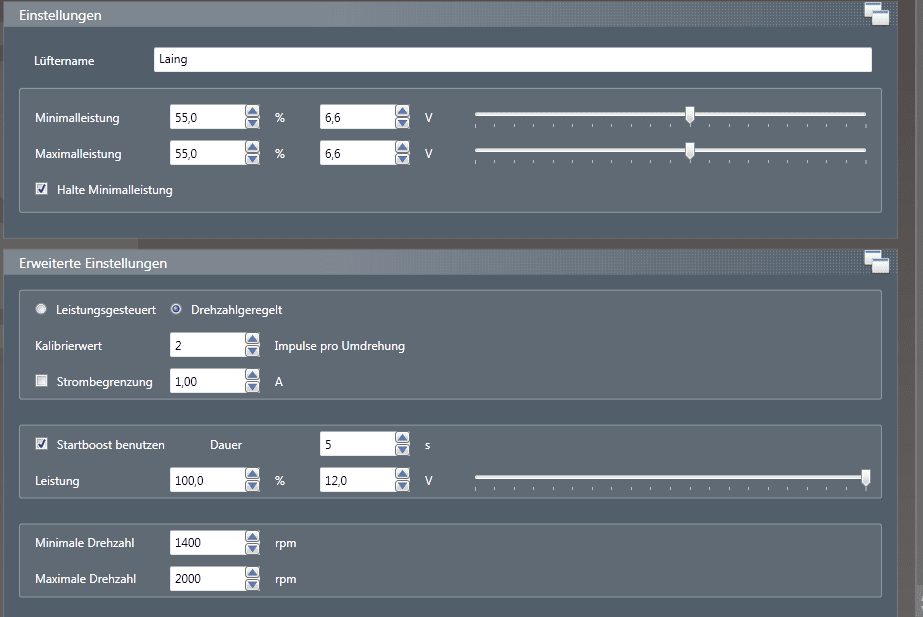Image resolution: width=923 pixels, height=617 pixels.
Task: Click the Minimale Drehzahl field 1400
Action: click(208, 543)
